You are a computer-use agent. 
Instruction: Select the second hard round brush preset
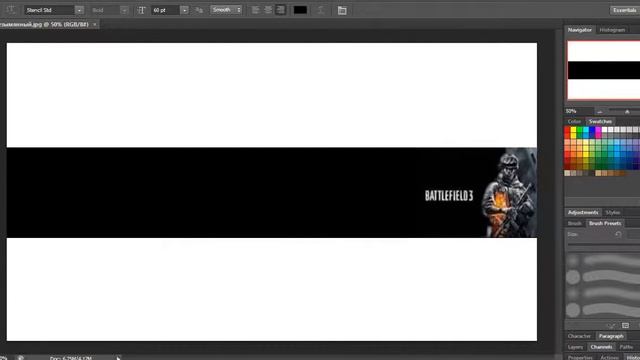tap(603, 277)
